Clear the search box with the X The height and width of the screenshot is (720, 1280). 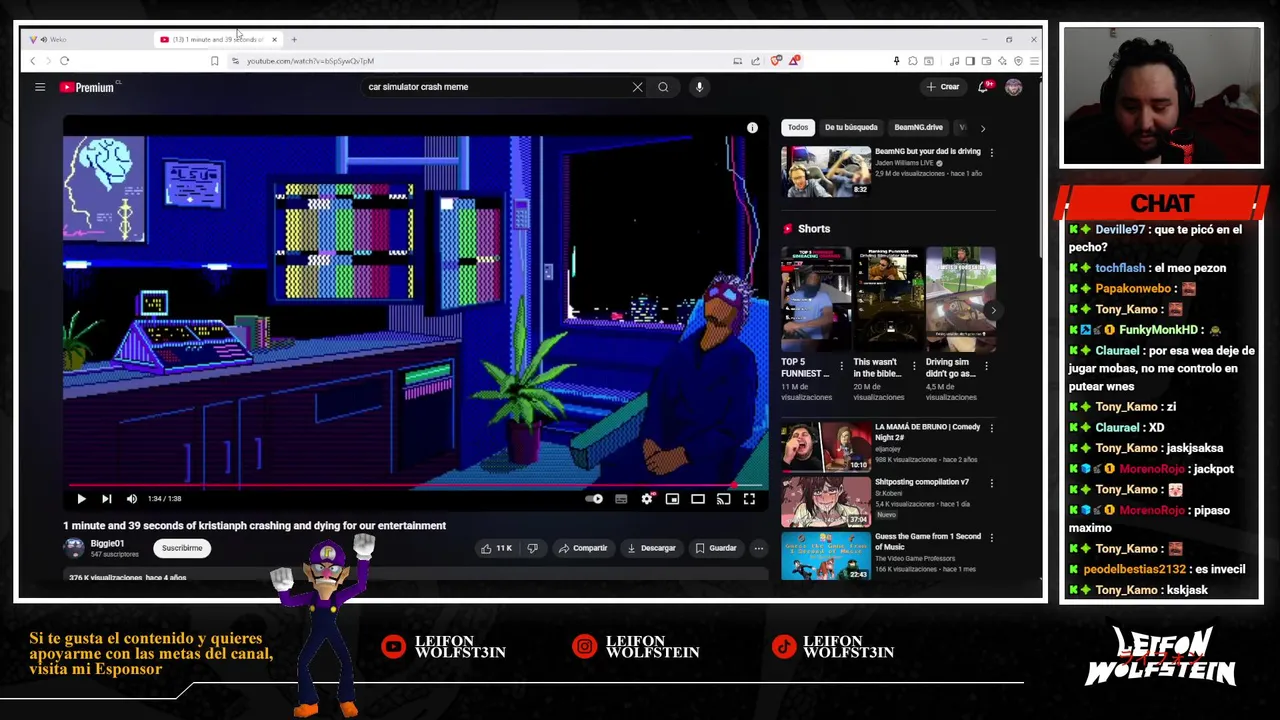(x=637, y=87)
